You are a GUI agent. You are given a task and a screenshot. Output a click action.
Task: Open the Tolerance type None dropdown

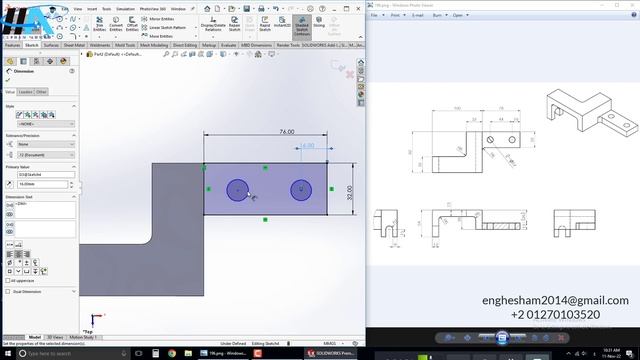[46, 144]
